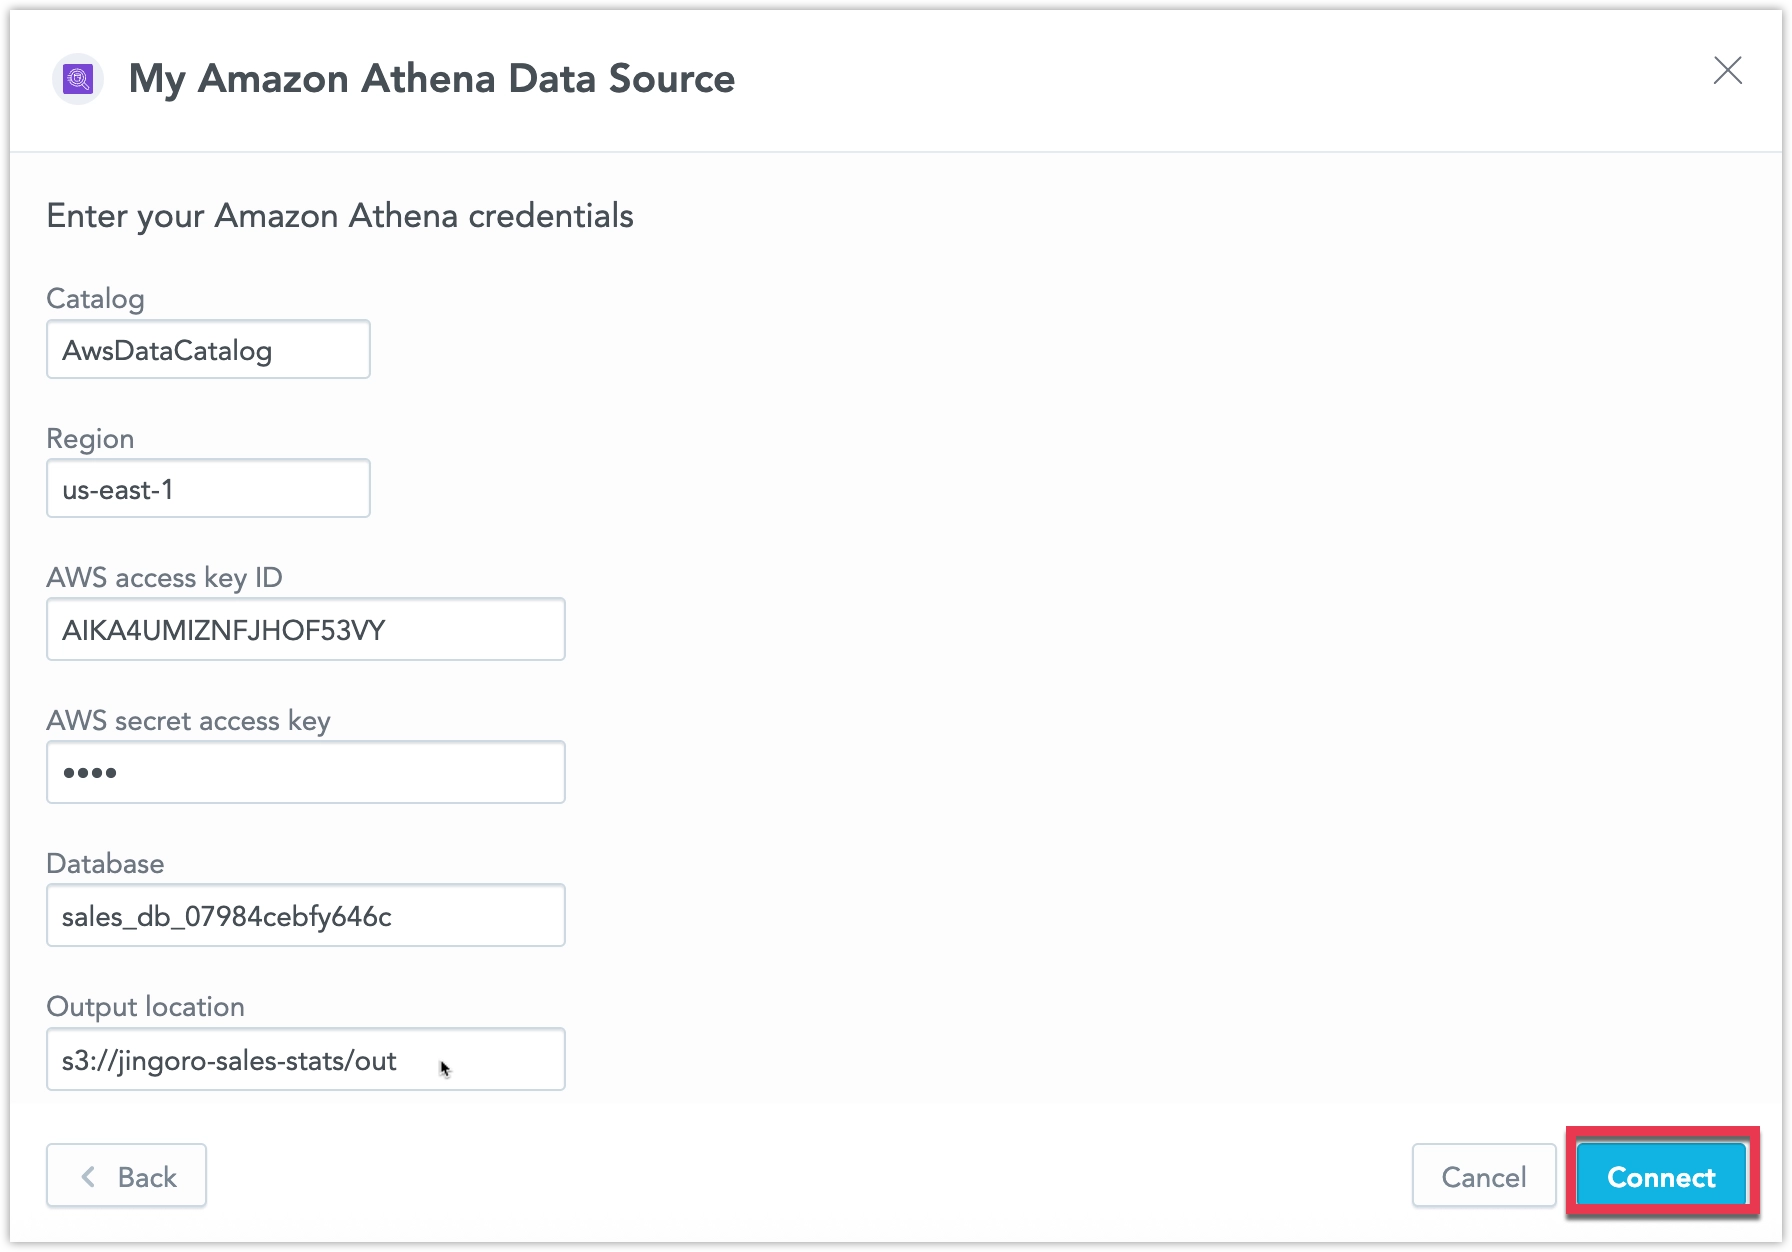Focus the Database input field
1792x1252 pixels.
305,916
